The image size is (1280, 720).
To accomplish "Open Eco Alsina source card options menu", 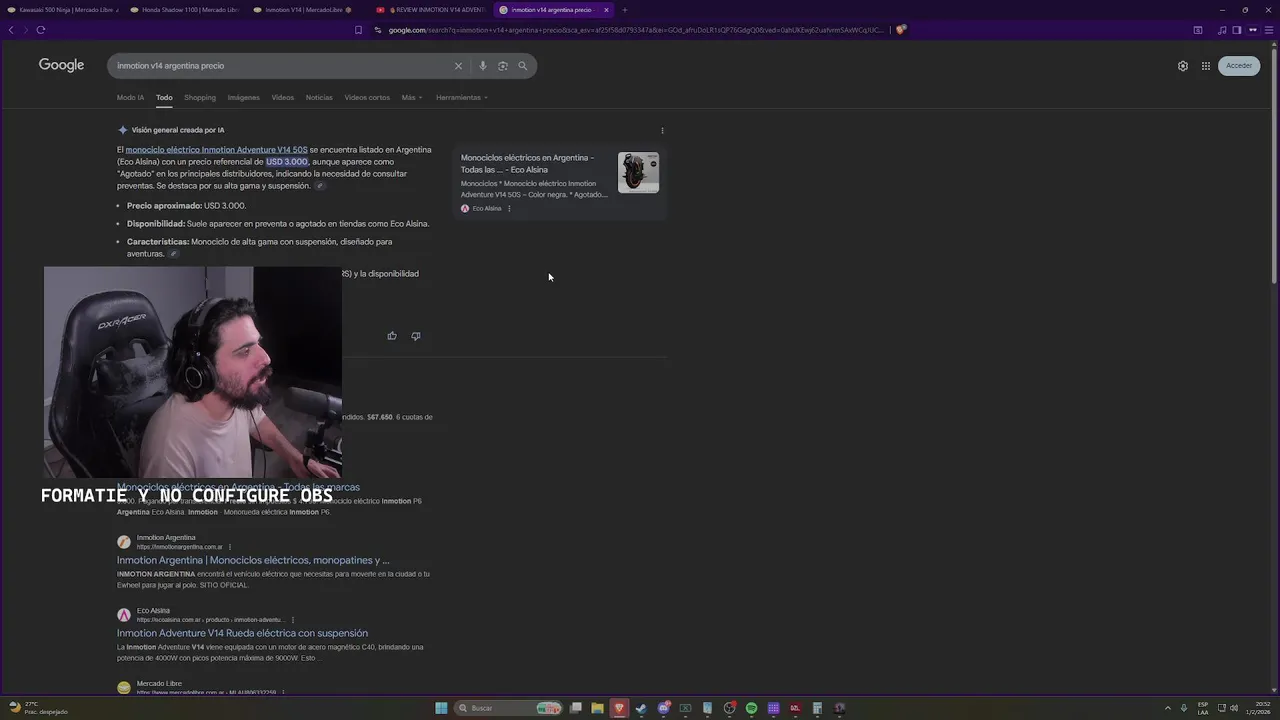I will (x=509, y=209).
